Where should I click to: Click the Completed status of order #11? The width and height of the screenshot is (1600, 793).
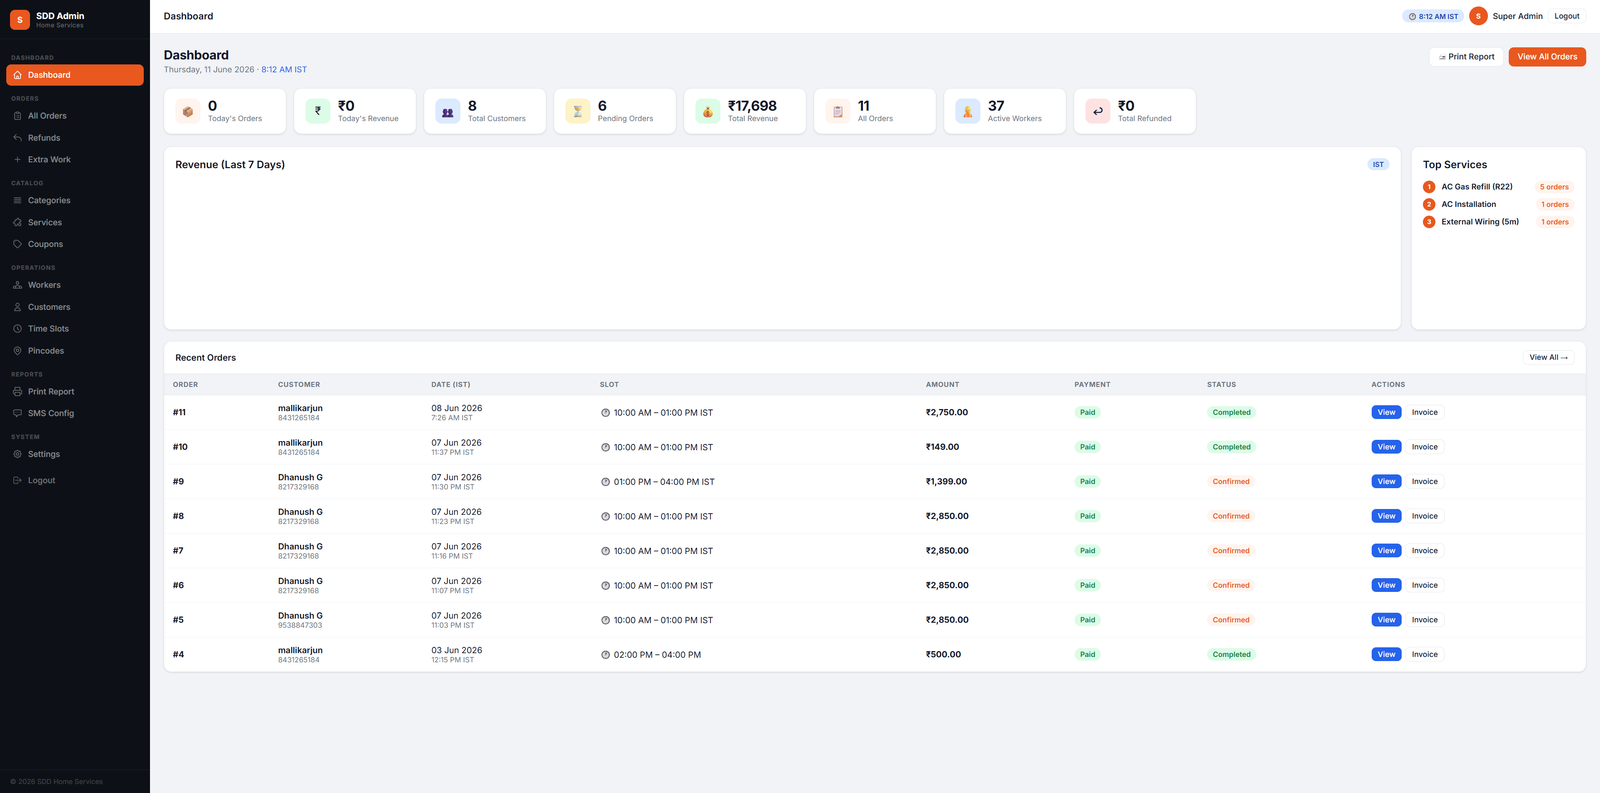[1231, 412]
